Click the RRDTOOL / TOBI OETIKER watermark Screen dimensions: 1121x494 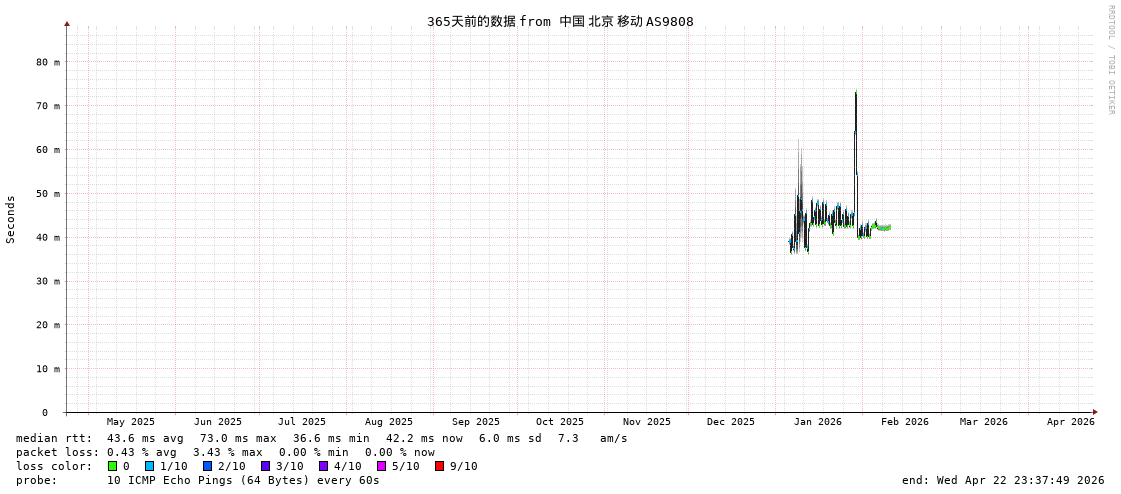(x=1110, y=60)
